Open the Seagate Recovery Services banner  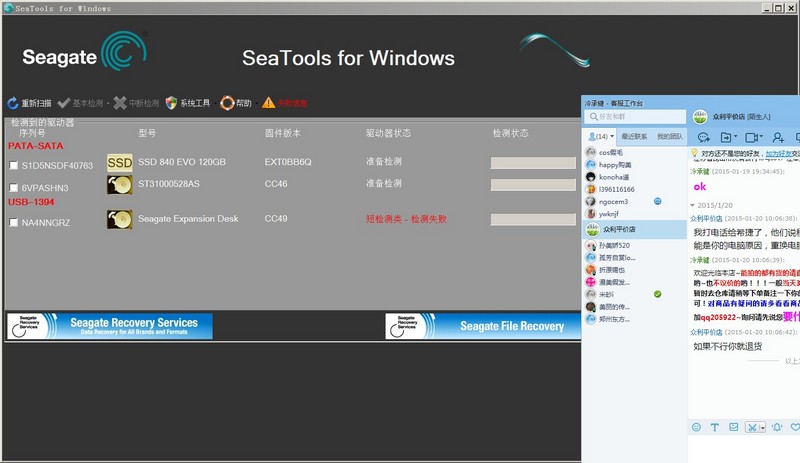[110, 326]
